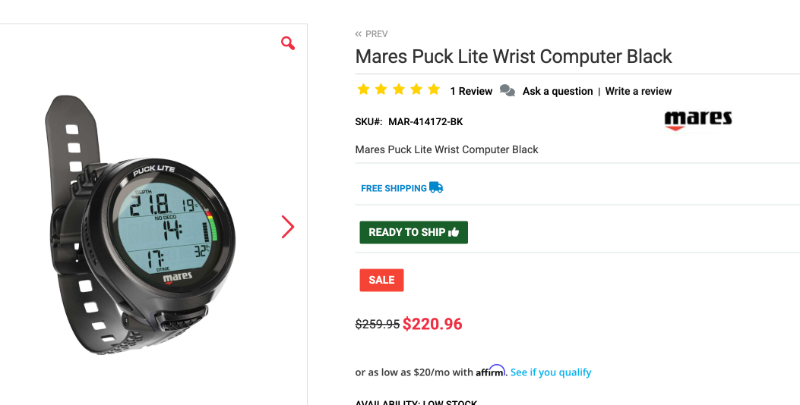Go to the PREV product link

(372, 34)
